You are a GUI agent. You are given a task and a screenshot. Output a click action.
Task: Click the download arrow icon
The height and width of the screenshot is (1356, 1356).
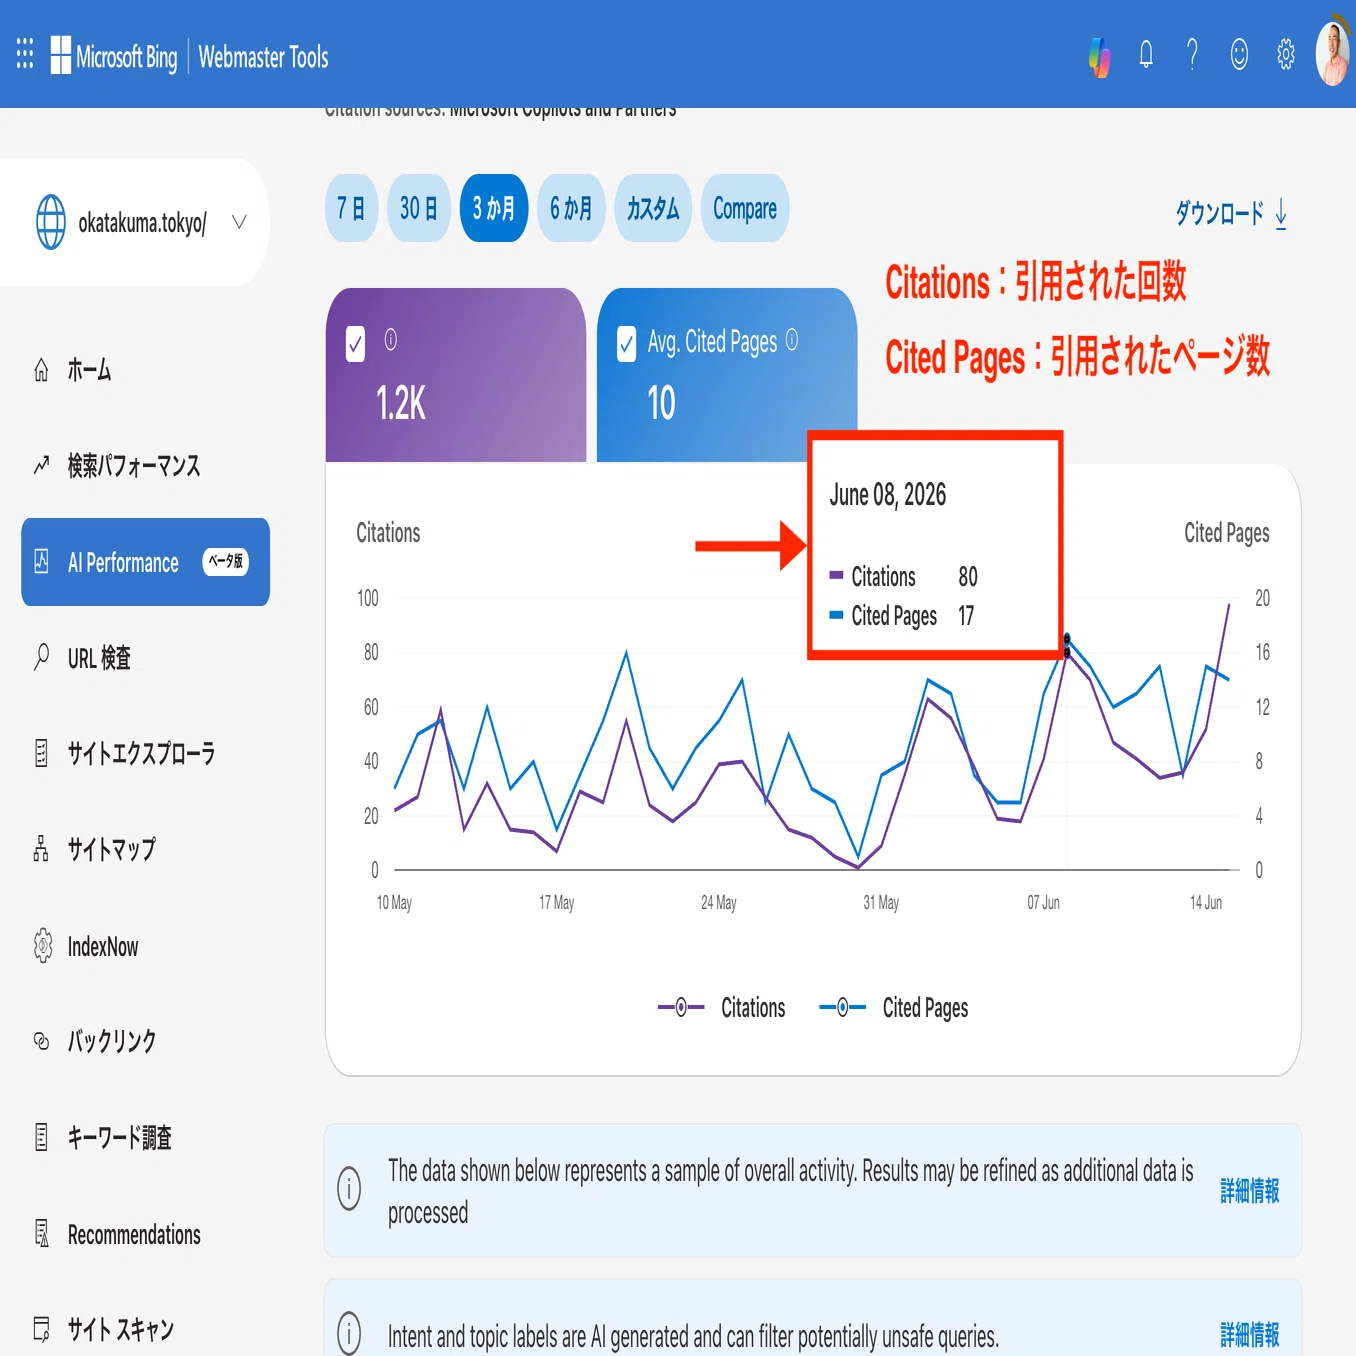1281,214
